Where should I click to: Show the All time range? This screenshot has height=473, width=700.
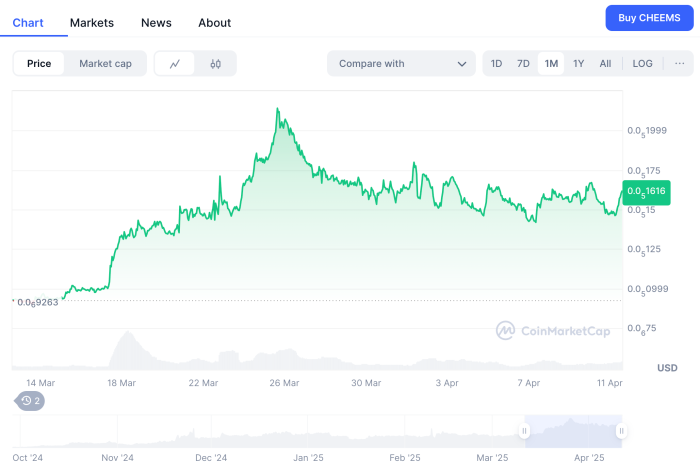(x=605, y=64)
